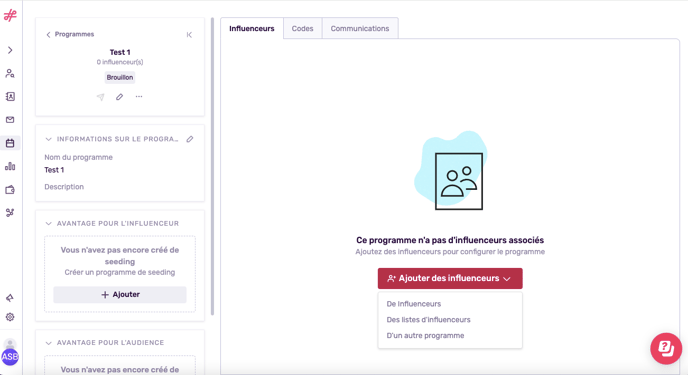Collapse Avantage pour l'audience section
This screenshot has height=375, width=688.
click(x=48, y=343)
